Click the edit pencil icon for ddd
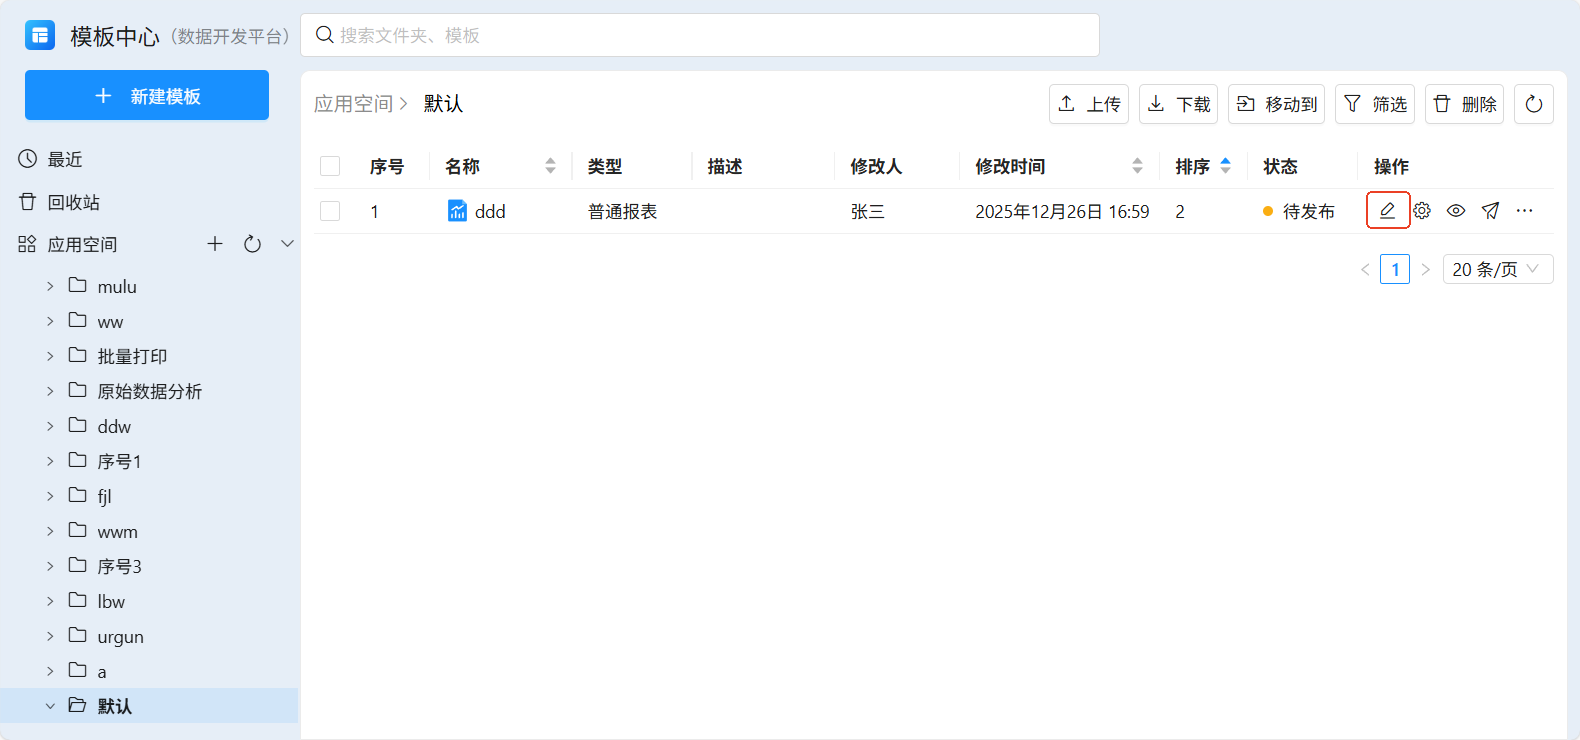This screenshot has width=1580, height=740. click(1387, 210)
